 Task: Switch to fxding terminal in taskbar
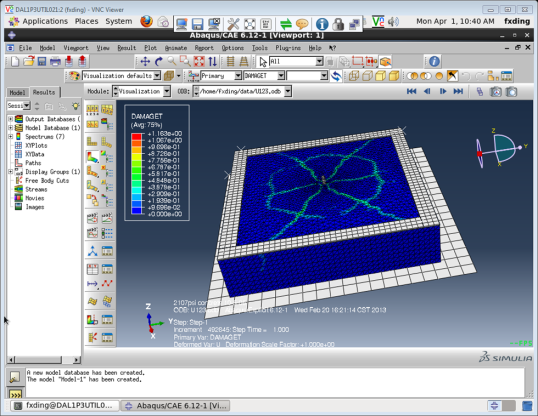pyautogui.click(x=65, y=406)
